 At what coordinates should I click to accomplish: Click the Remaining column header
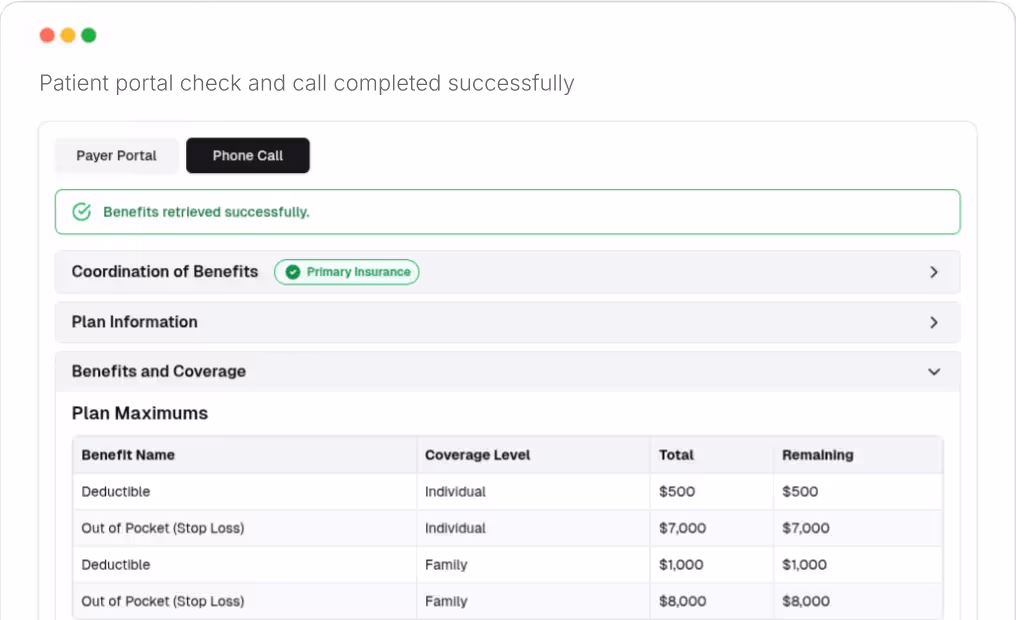coord(817,455)
